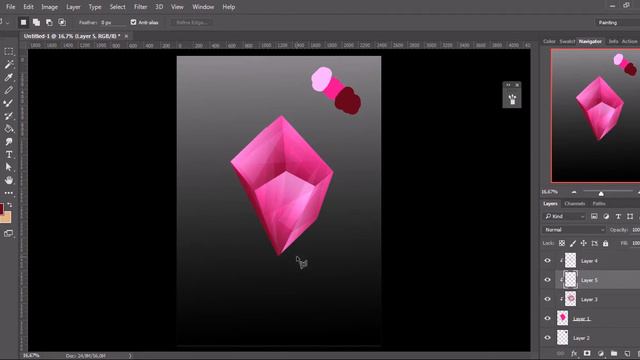Hide Layer 1 with its eye icon
Viewport: 640px width, 360px height.
[548, 318]
